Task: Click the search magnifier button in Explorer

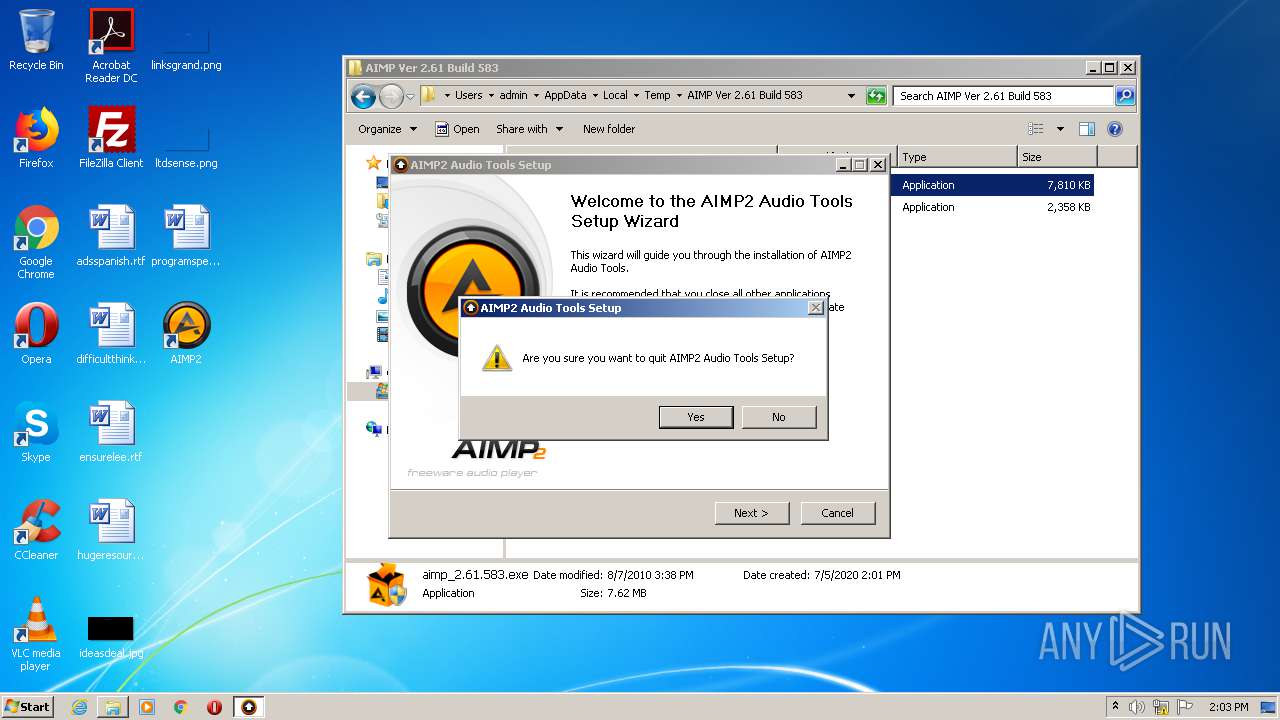Action: coord(1125,96)
